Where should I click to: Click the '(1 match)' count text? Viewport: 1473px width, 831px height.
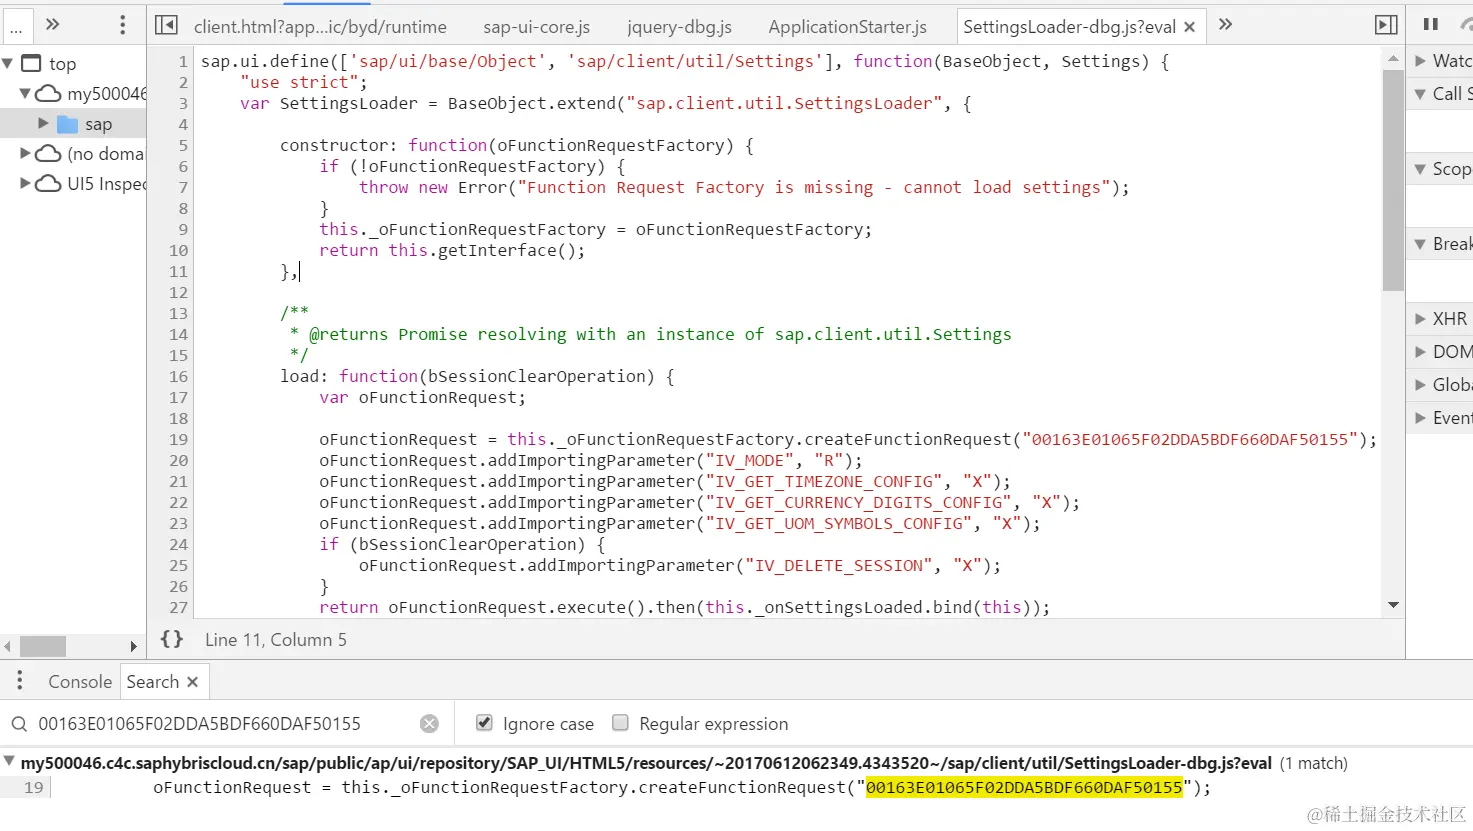click(1314, 763)
